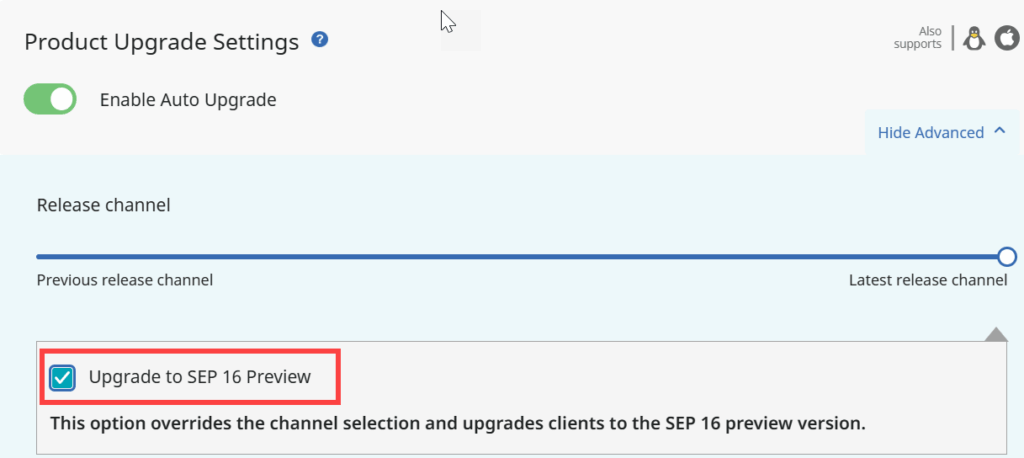Select the Latest release channel label
The width and height of the screenshot is (1024, 458).
[928, 281]
